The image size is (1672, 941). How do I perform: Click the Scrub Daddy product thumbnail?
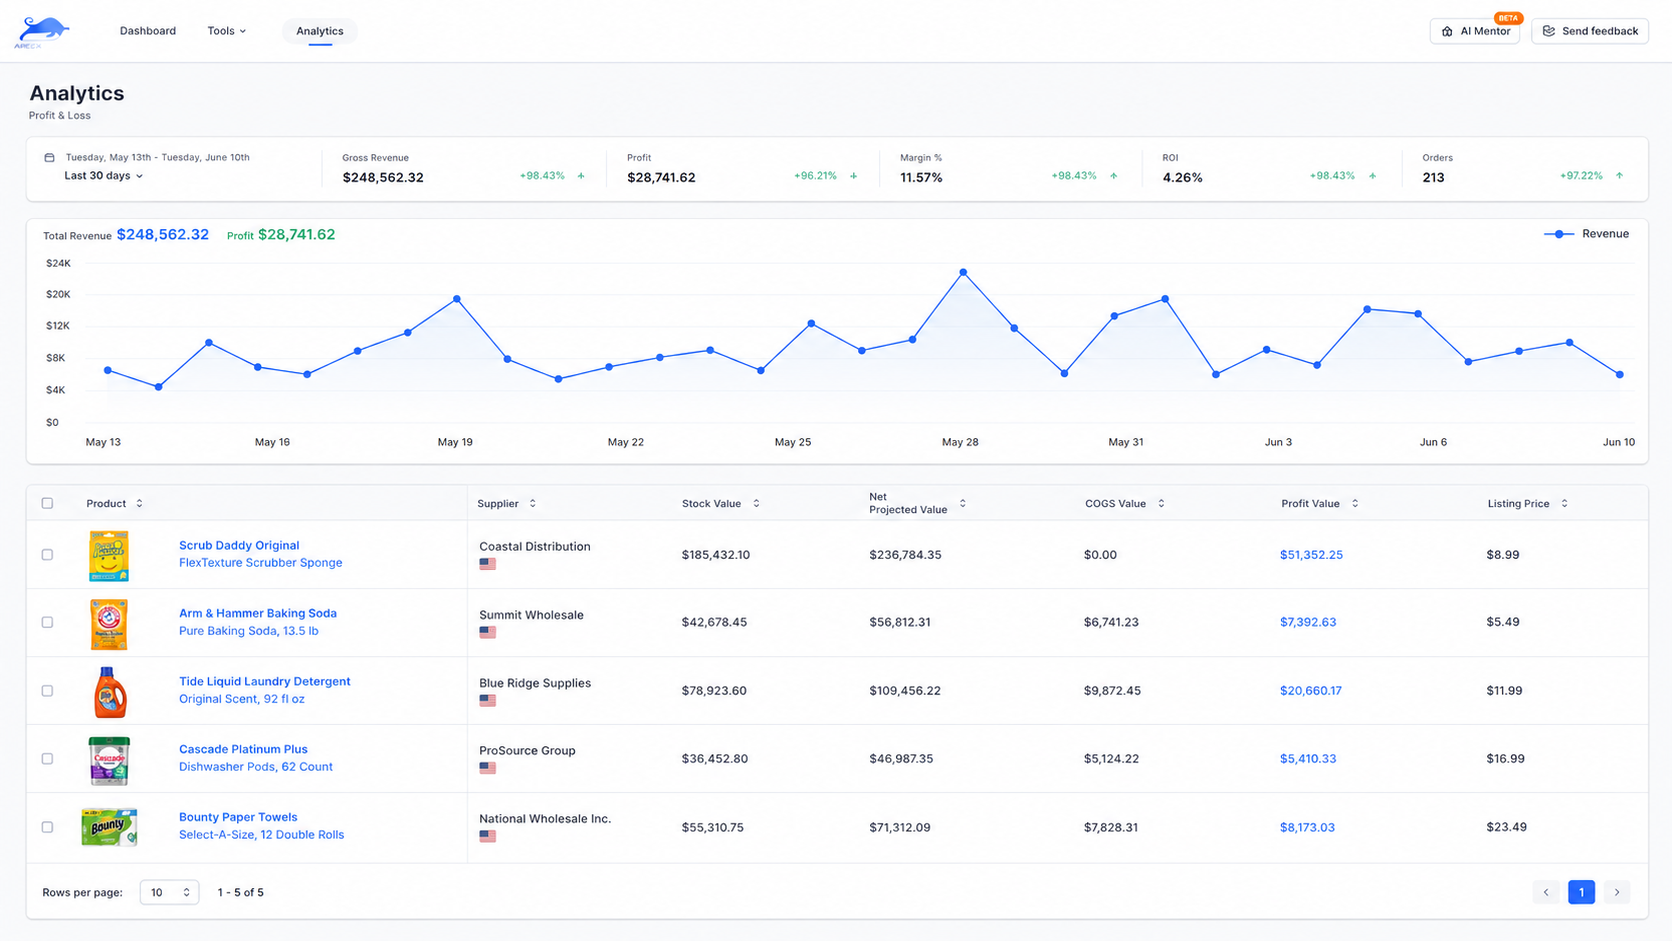tap(109, 555)
